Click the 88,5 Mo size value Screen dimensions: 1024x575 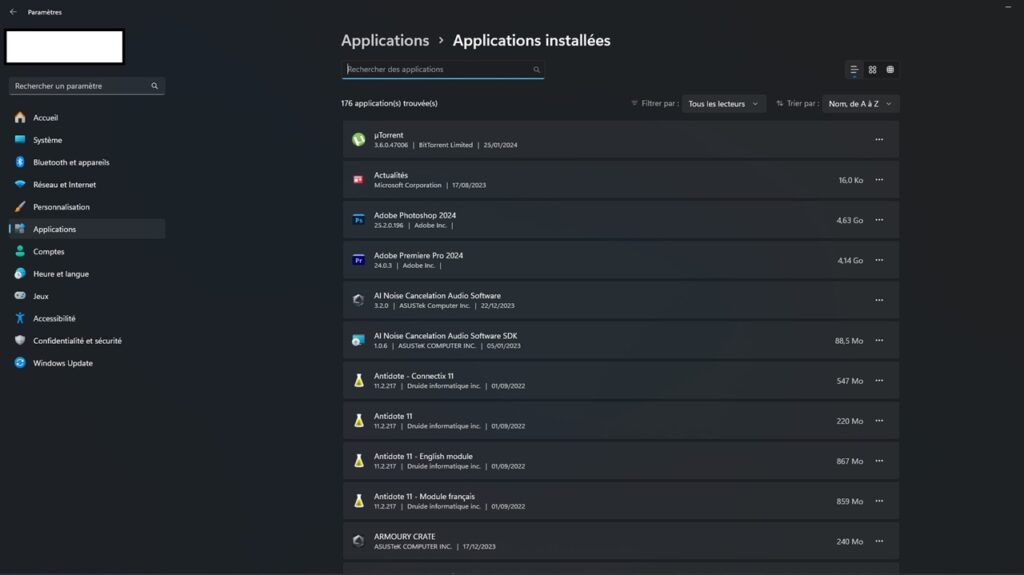pos(848,340)
